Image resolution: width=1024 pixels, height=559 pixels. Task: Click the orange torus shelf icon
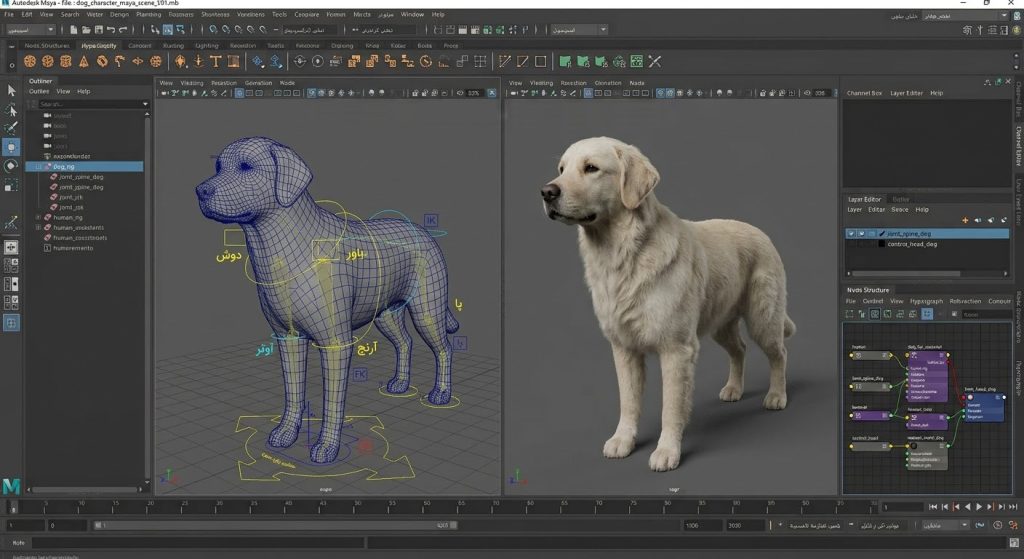tap(102, 61)
